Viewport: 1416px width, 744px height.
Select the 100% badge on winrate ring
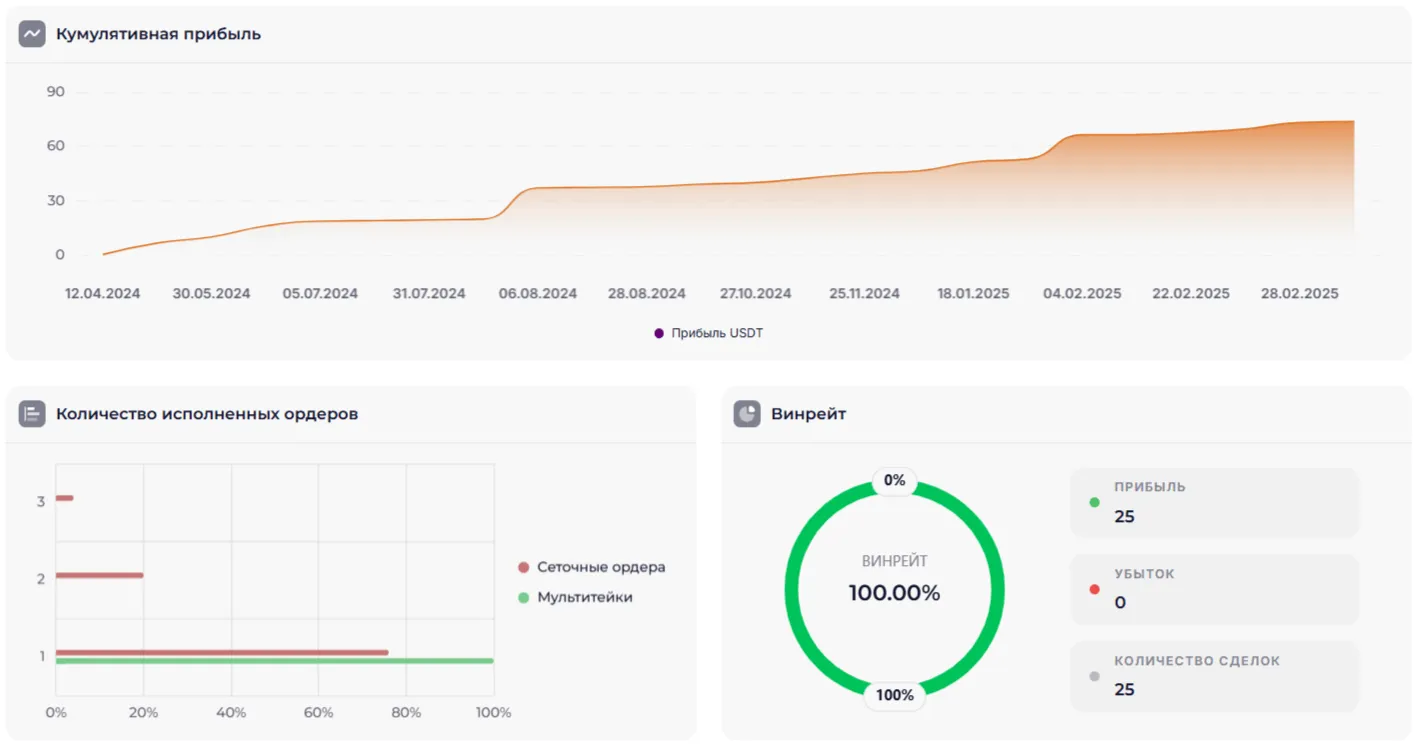click(x=894, y=695)
